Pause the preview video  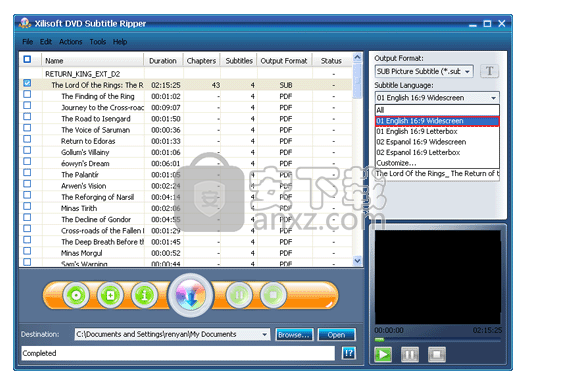click(410, 355)
